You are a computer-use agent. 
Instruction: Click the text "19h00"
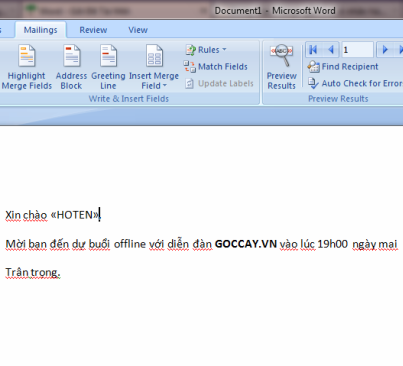[333, 244]
